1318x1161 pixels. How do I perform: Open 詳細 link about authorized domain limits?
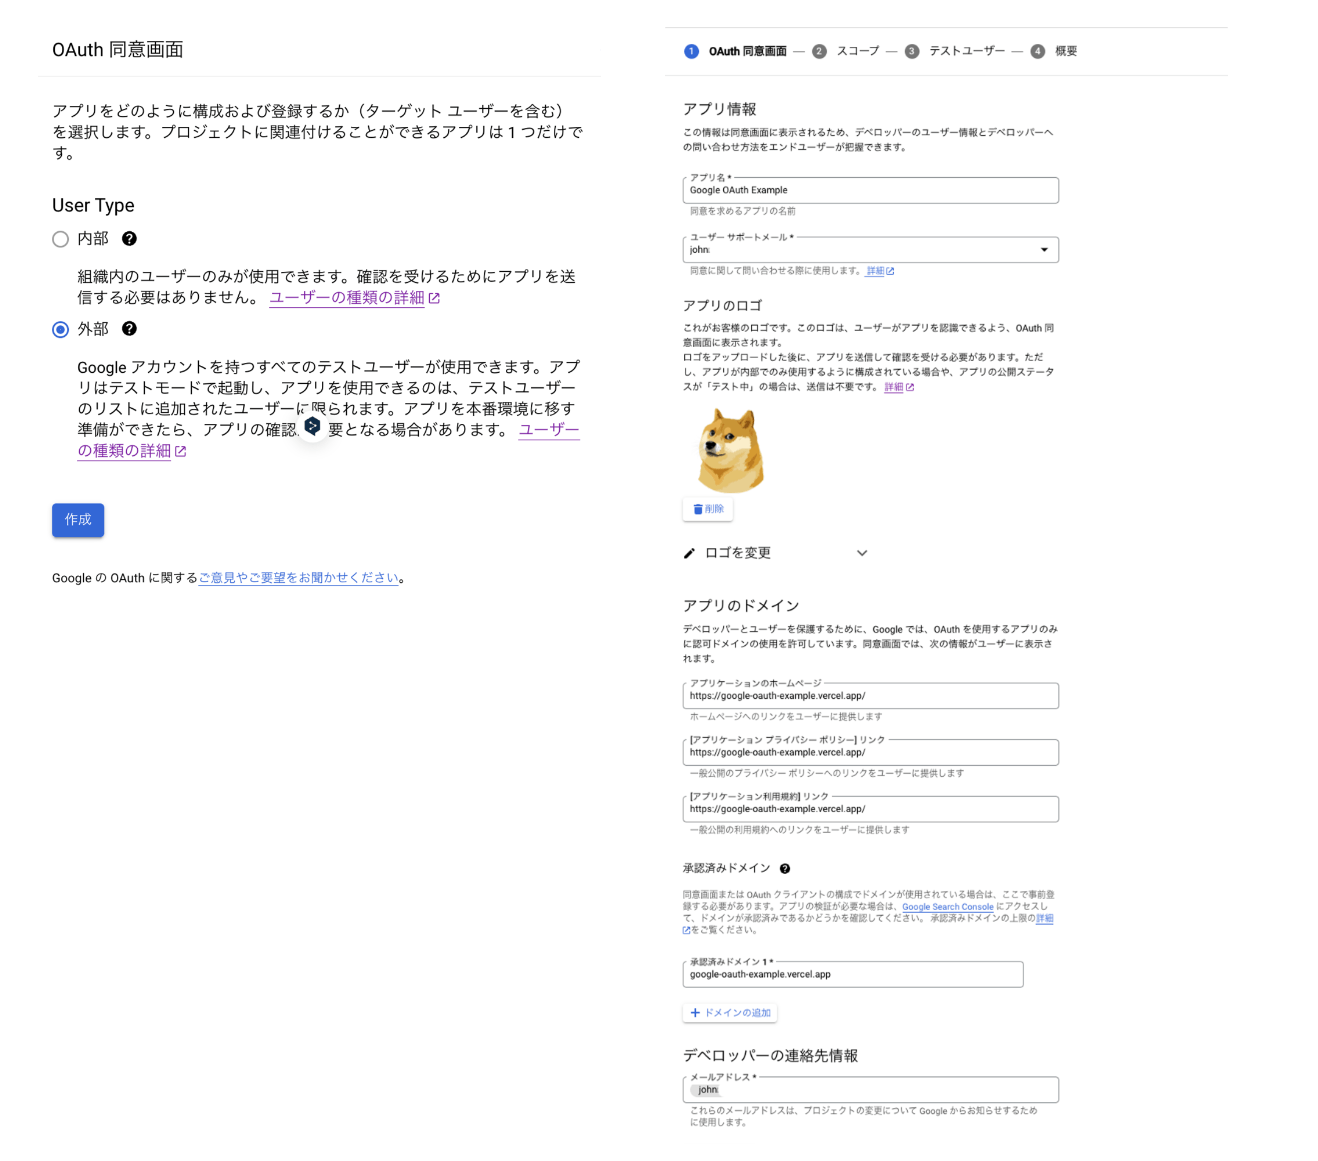click(x=1044, y=918)
